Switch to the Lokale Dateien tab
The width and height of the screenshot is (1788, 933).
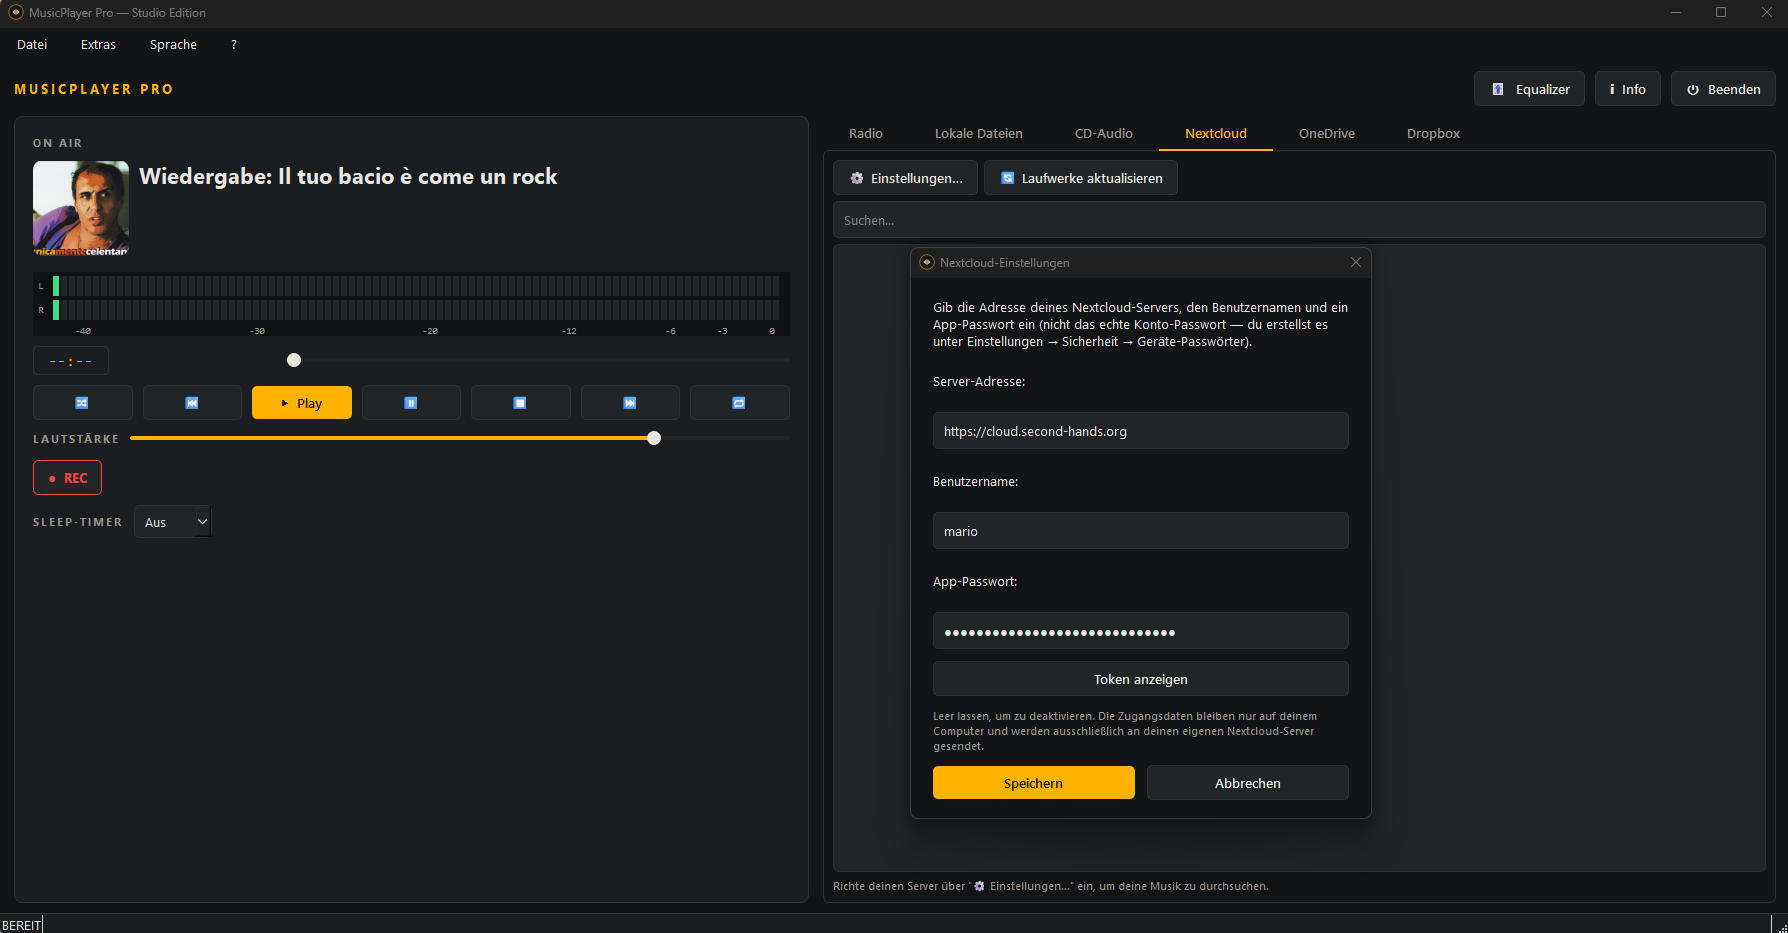(979, 134)
